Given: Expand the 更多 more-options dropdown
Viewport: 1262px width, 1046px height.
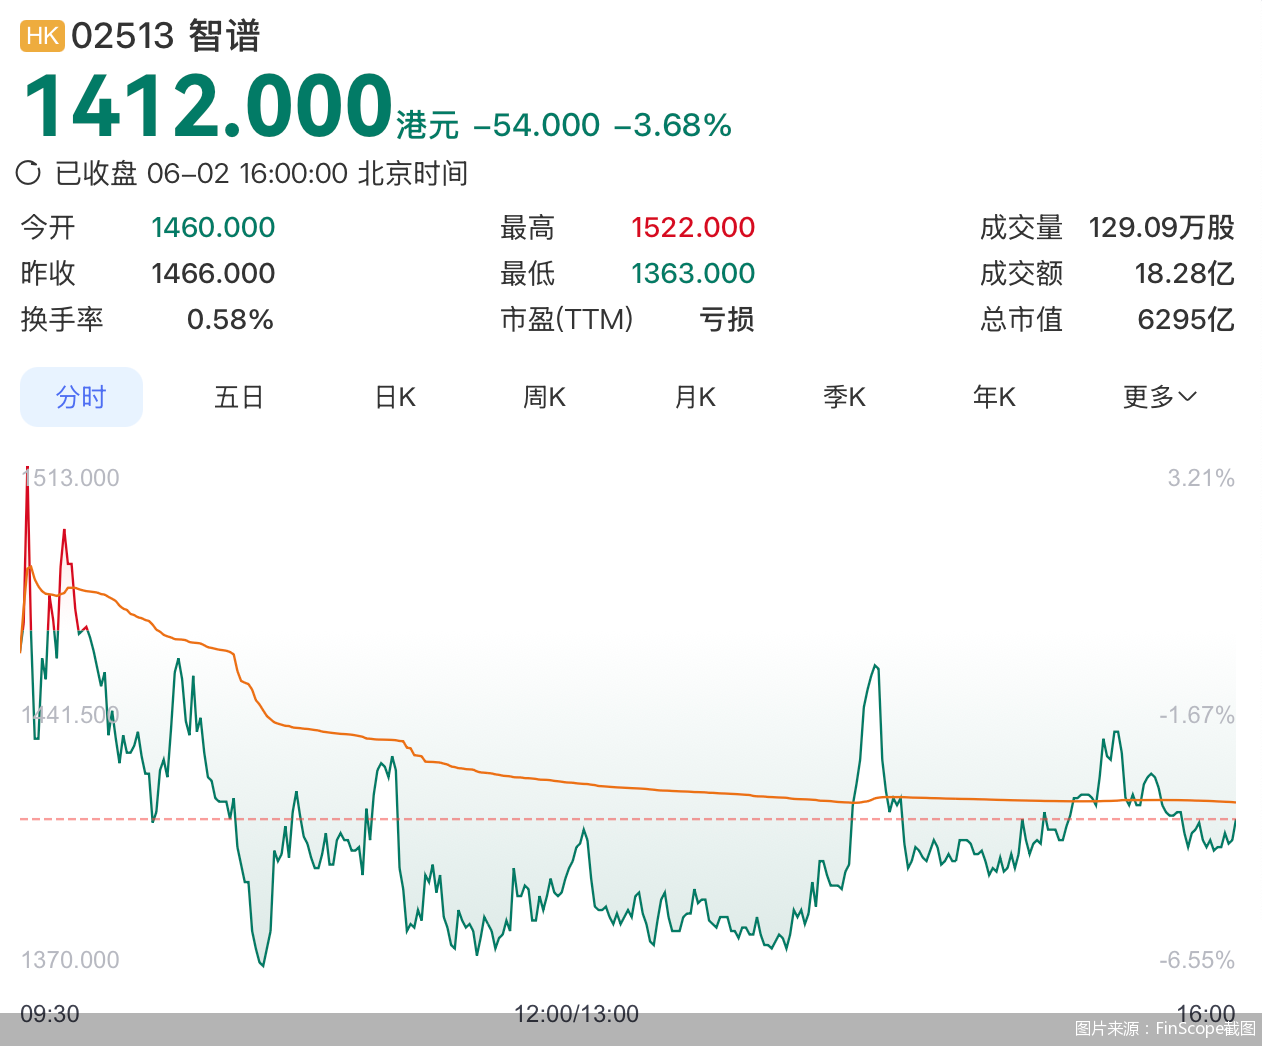Looking at the screenshot, I should 1160,397.
